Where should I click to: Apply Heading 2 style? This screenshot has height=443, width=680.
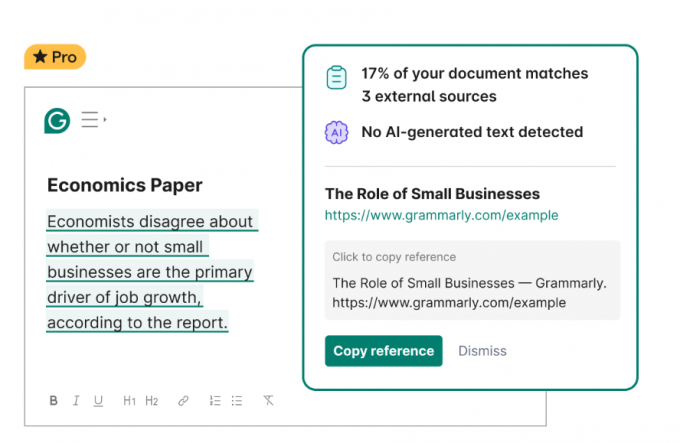[x=151, y=401]
